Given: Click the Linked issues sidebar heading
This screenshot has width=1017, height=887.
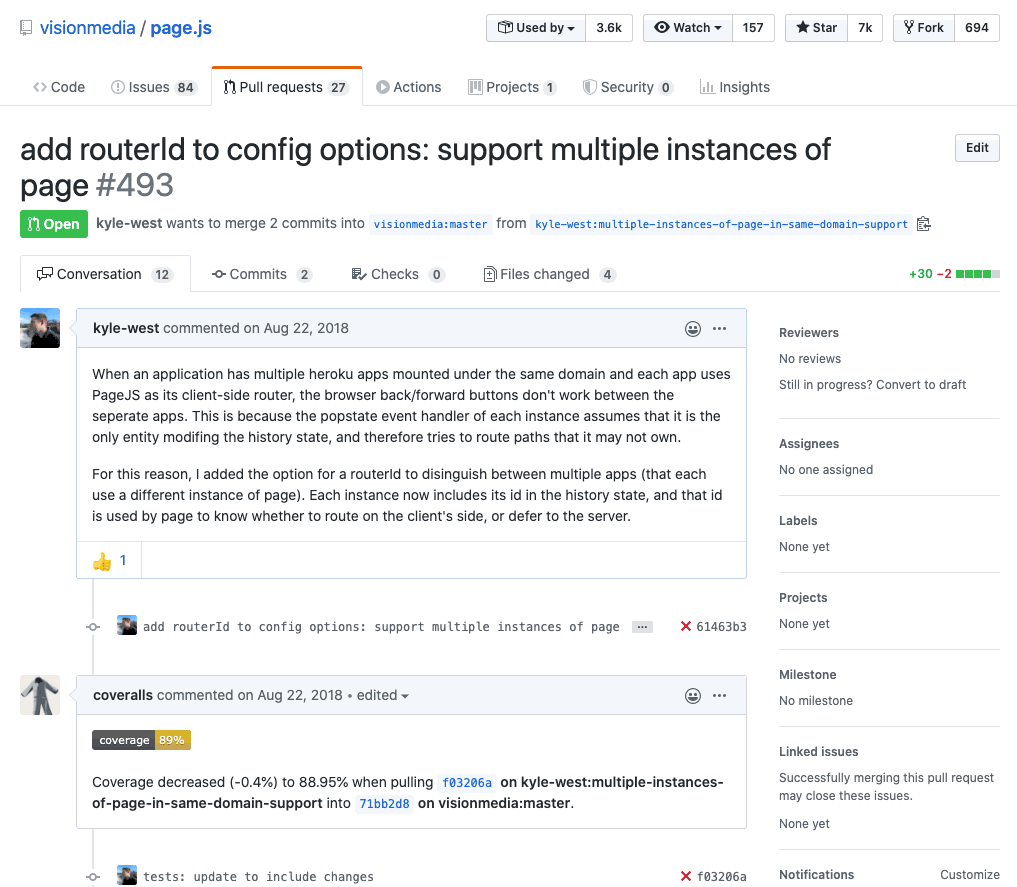Looking at the screenshot, I should 819,751.
